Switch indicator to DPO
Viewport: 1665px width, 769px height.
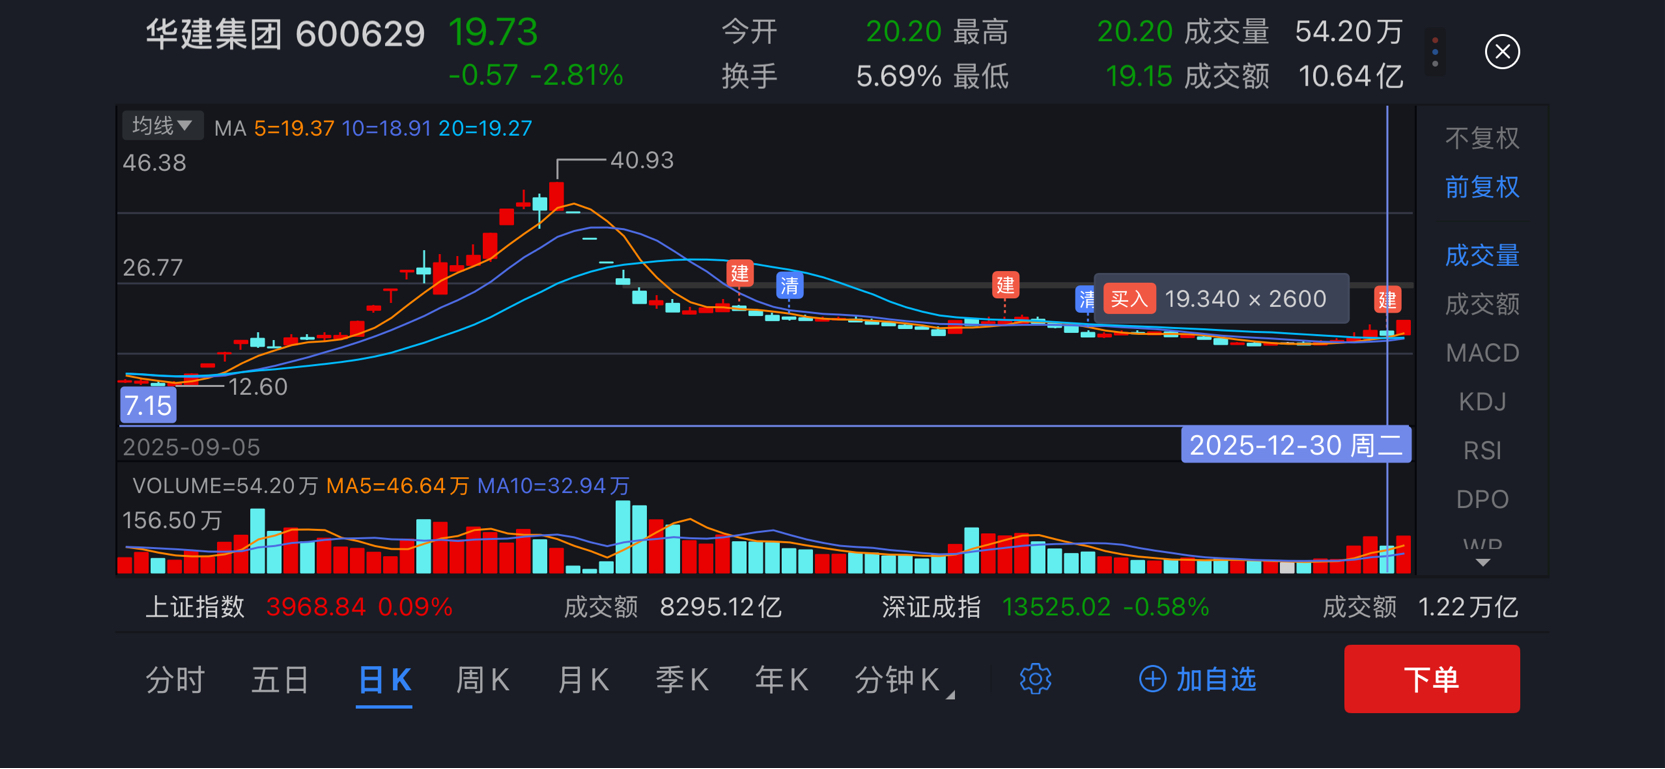pyautogui.click(x=1482, y=499)
